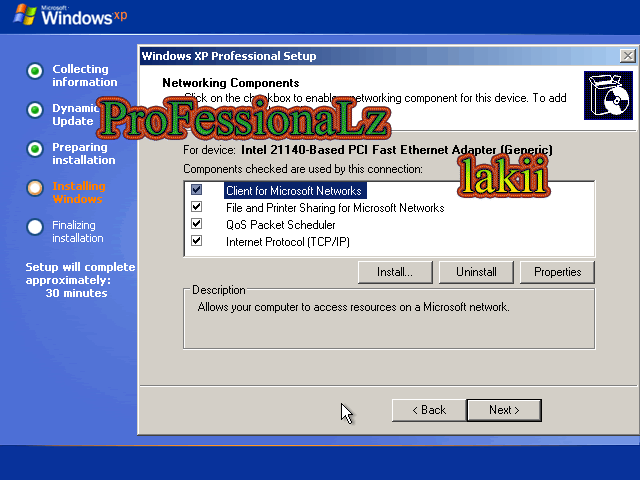Return to previous page with Back
Viewport: 640px width, 480px height.
(x=429, y=410)
